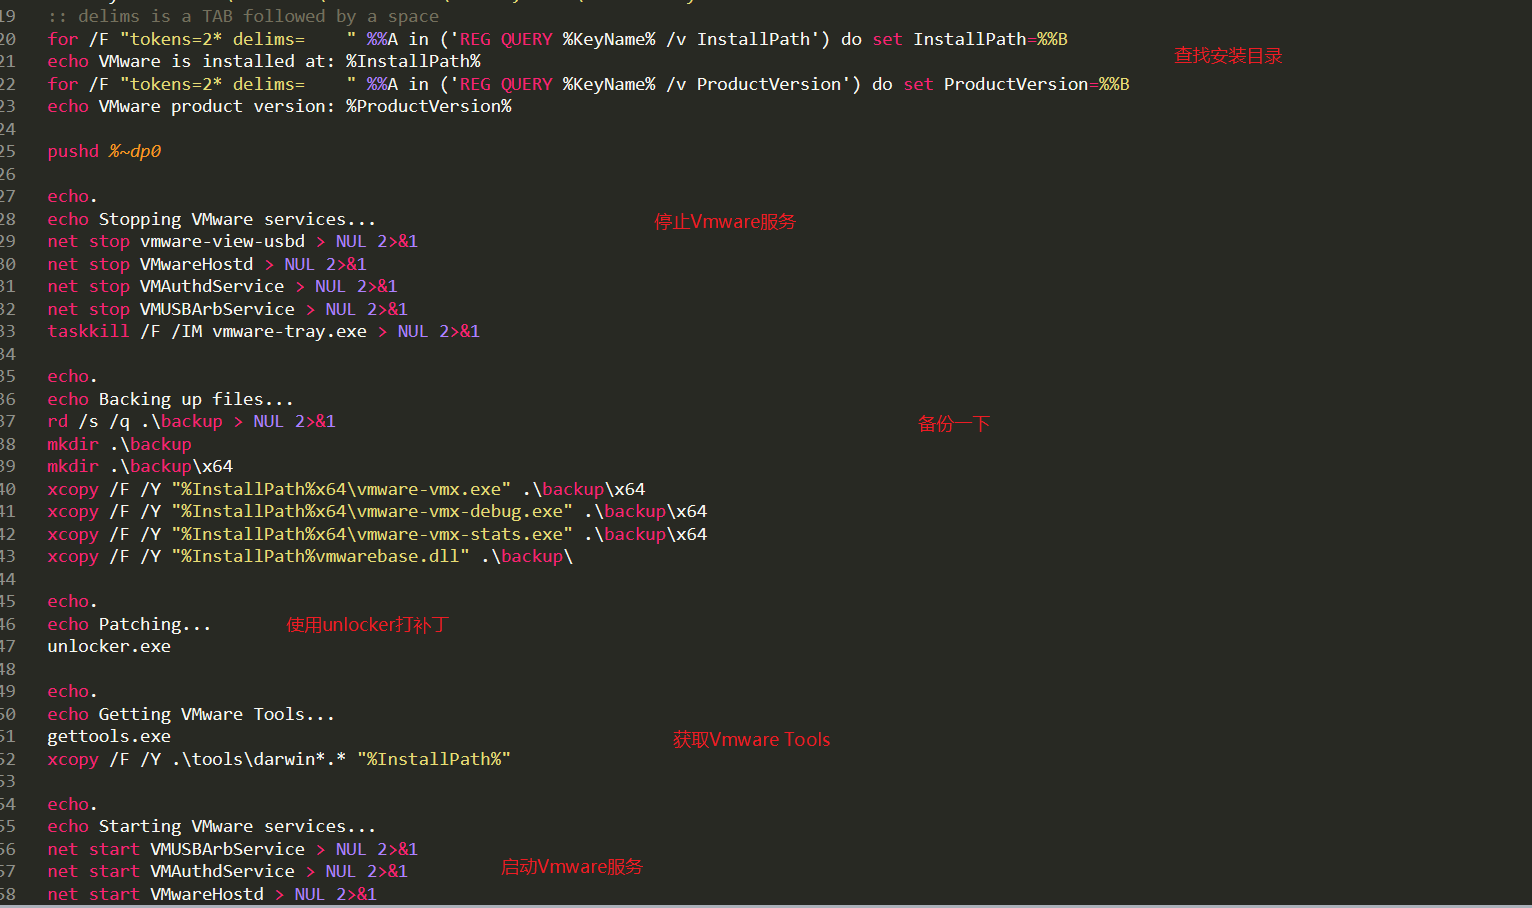The width and height of the screenshot is (1532, 908).
Task: Click 'REG QUERY' in the InstallPath for loop
Action: coord(506,39)
